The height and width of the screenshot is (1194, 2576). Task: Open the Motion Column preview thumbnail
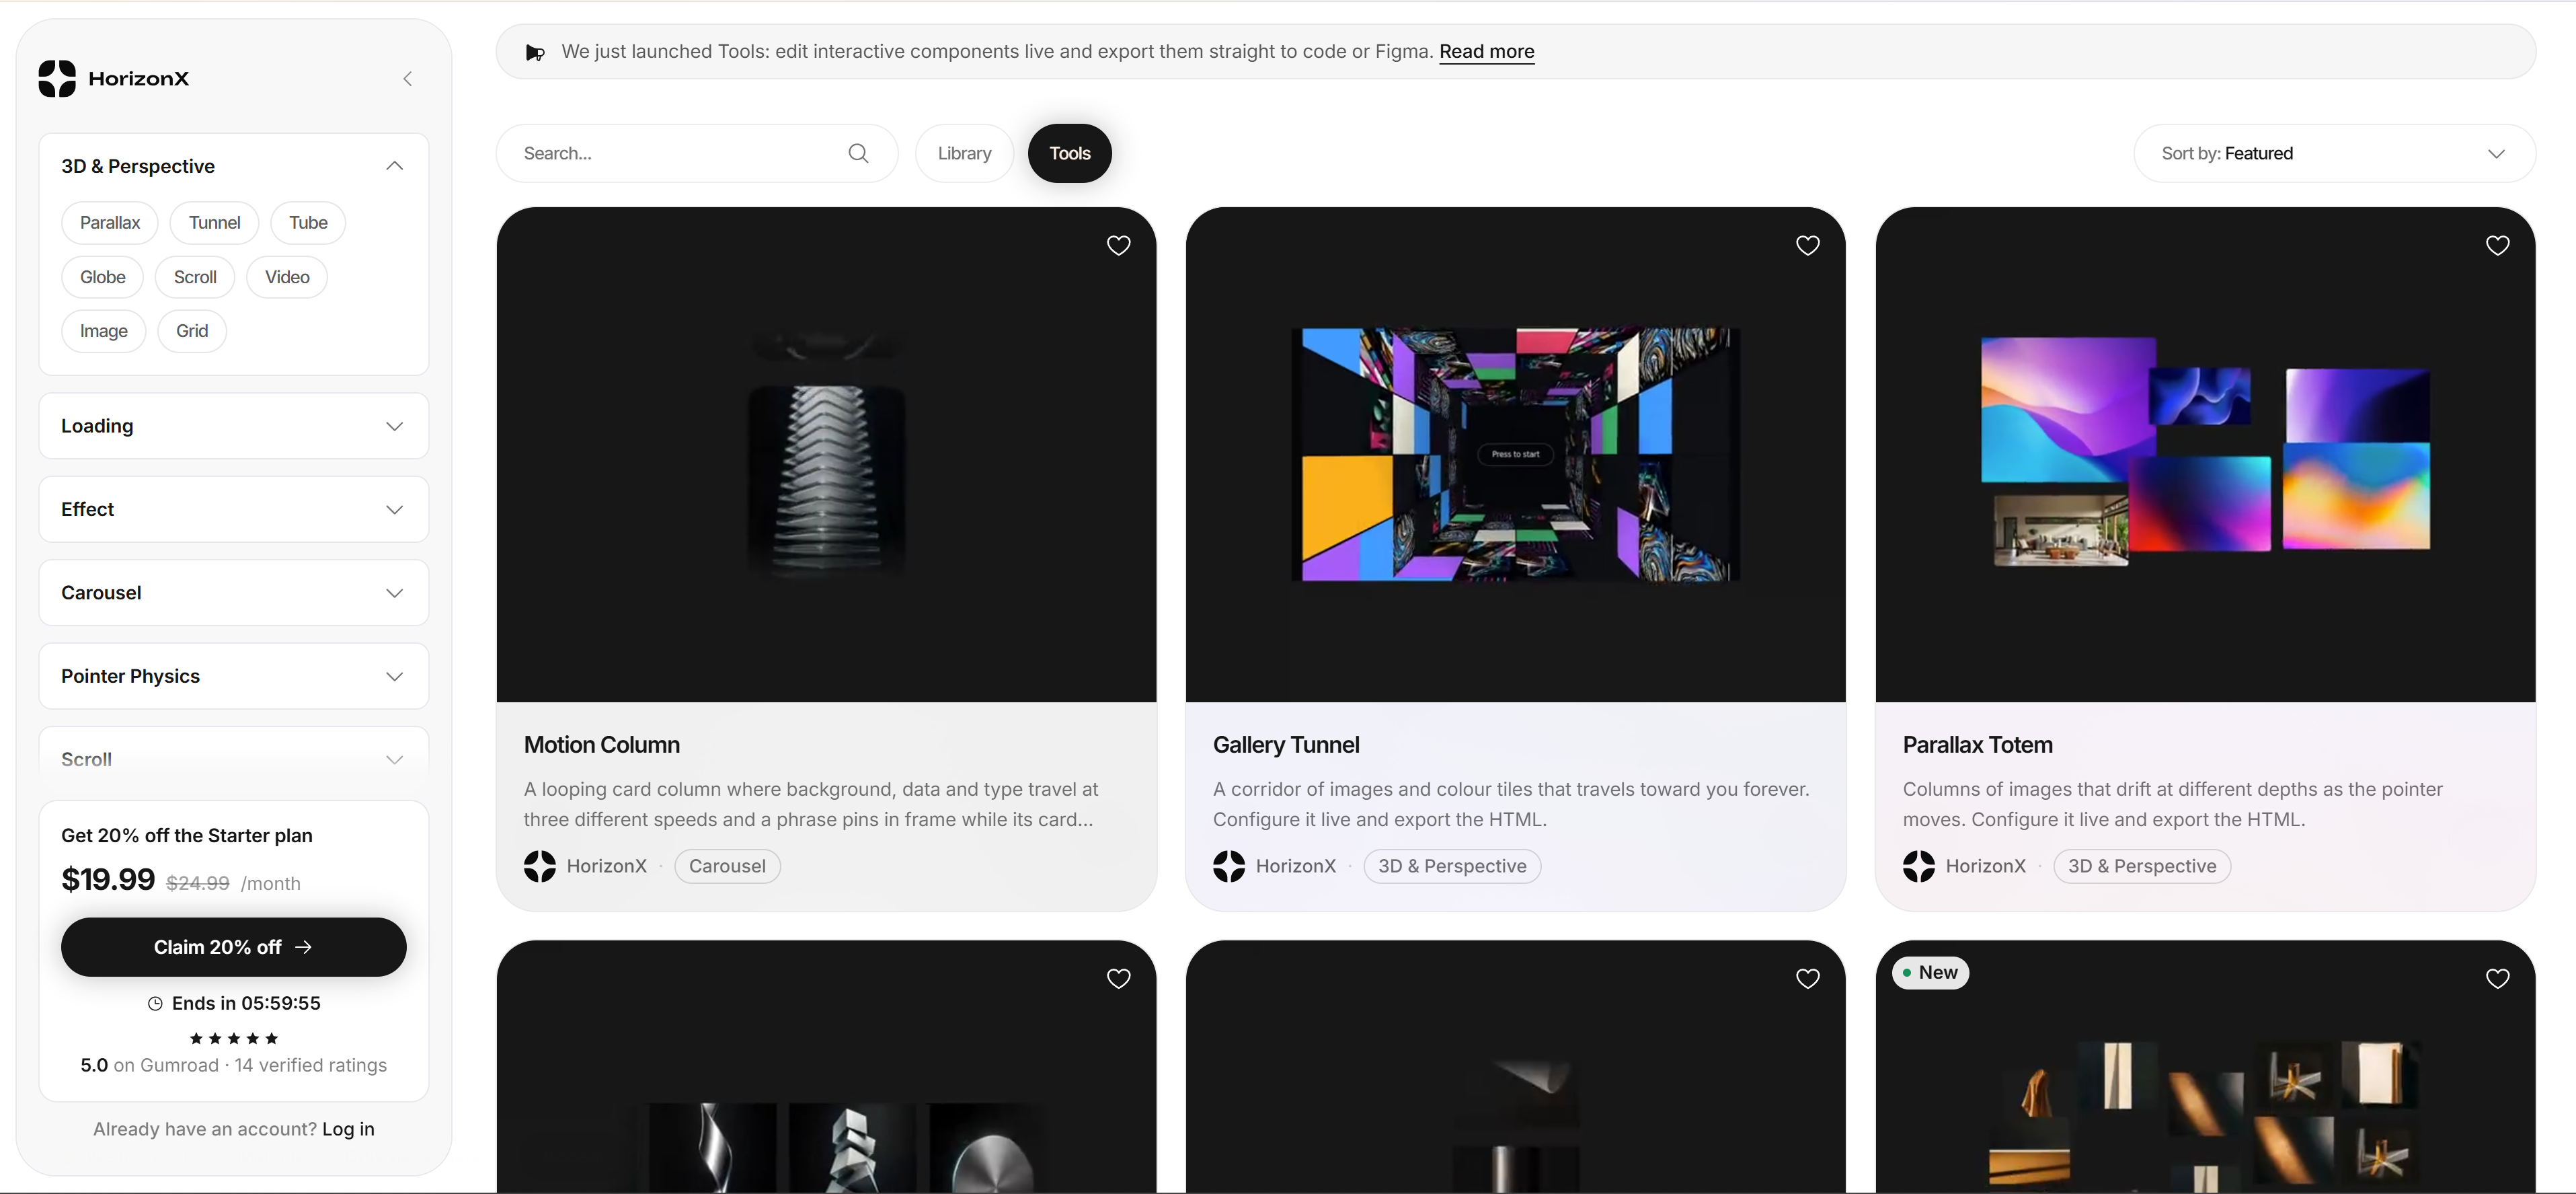click(x=827, y=455)
